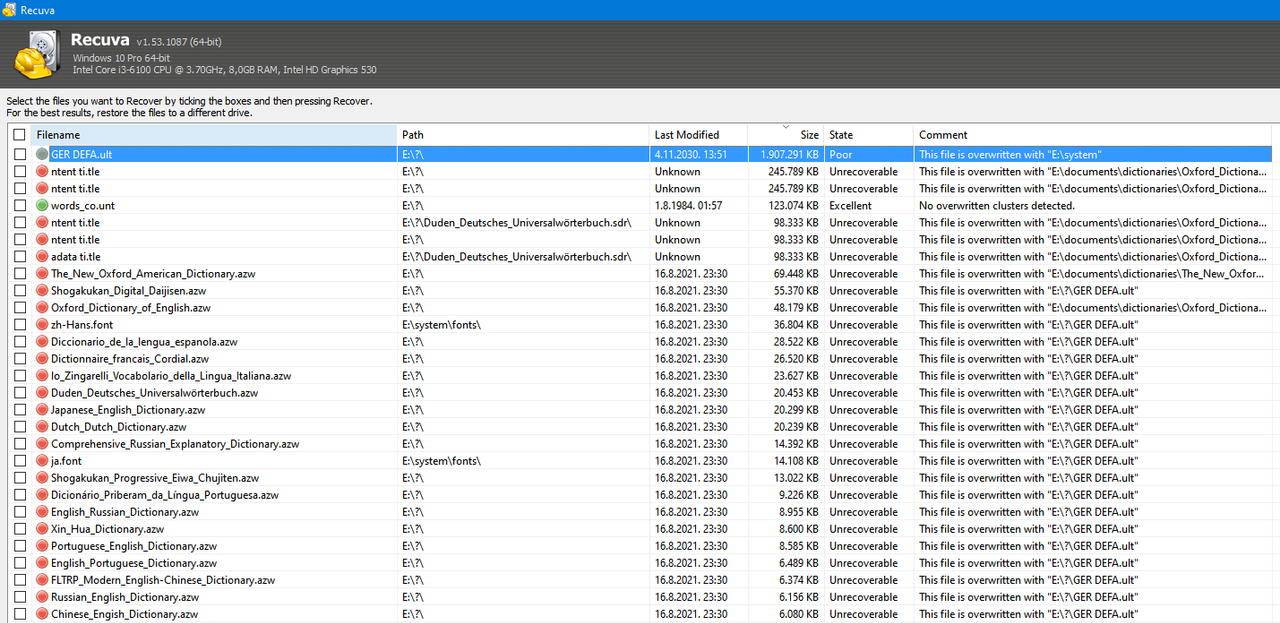Click "No overwritten clusters detected." comment

coord(997,206)
